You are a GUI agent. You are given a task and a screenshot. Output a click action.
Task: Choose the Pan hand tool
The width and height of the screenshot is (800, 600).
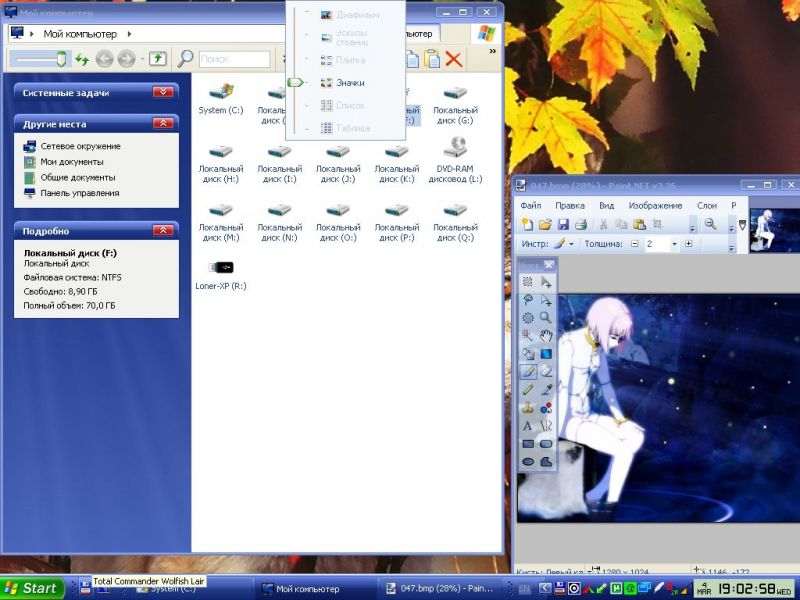(x=546, y=335)
